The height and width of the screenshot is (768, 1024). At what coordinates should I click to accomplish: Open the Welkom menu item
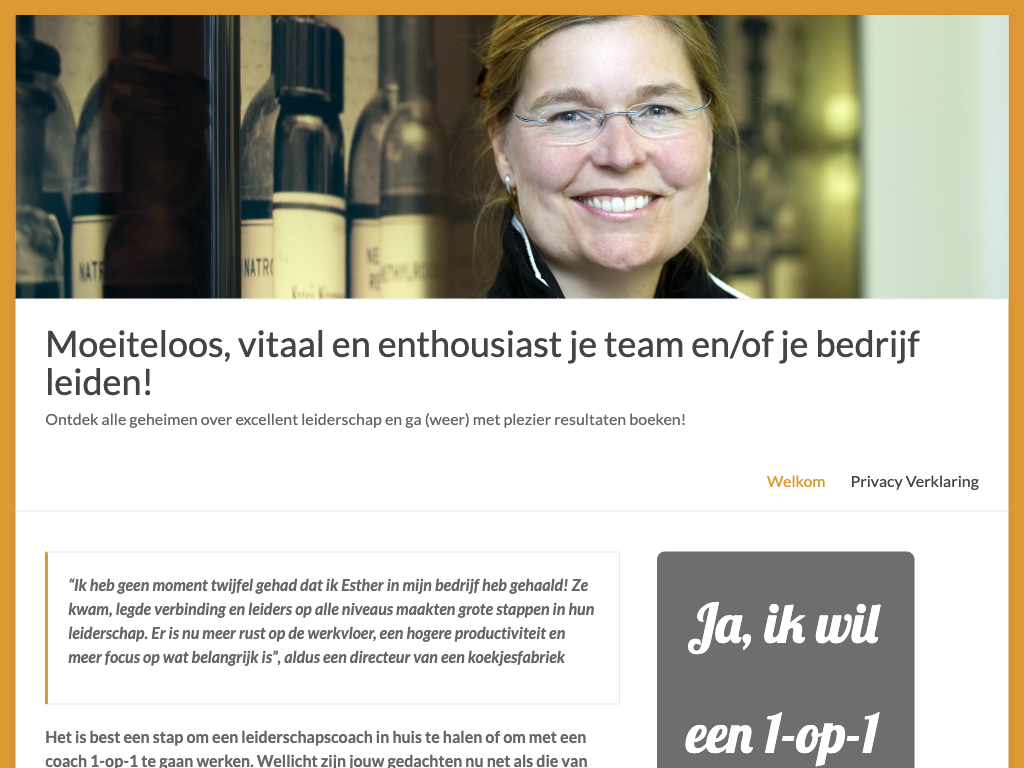[x=795, y=481]
